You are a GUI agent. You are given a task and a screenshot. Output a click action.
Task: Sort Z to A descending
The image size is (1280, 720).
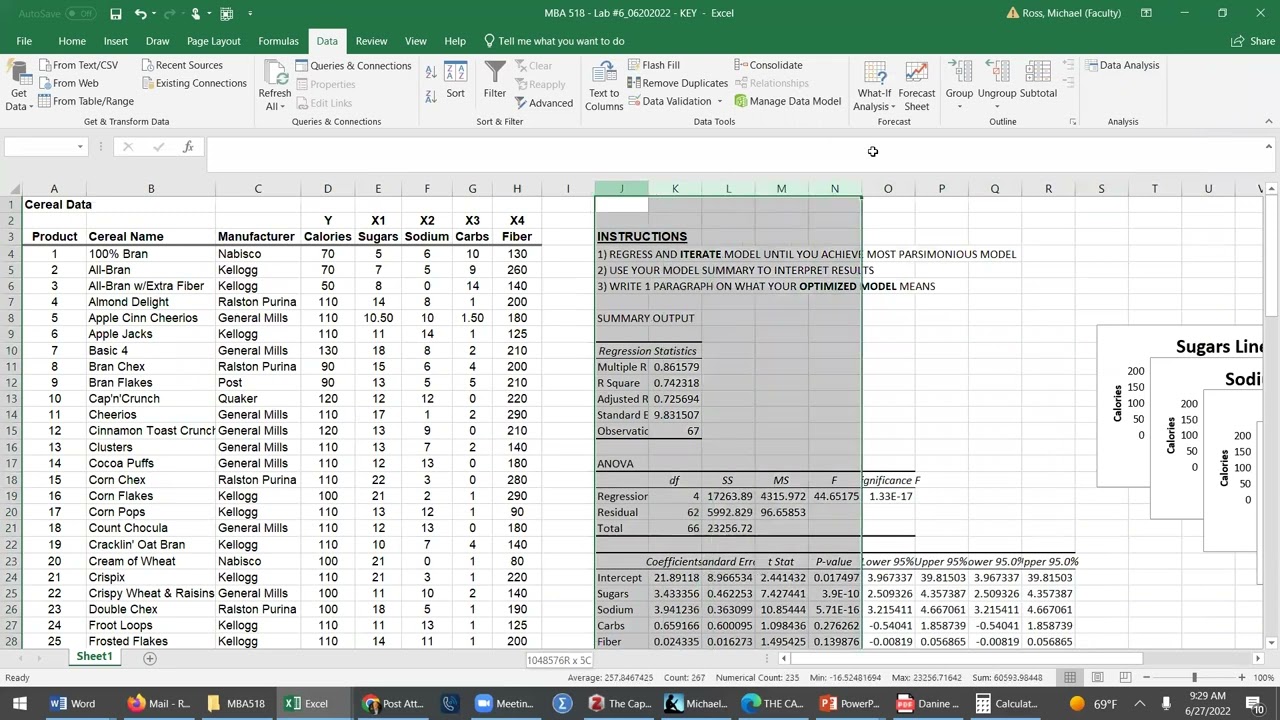tap(430, 96)
